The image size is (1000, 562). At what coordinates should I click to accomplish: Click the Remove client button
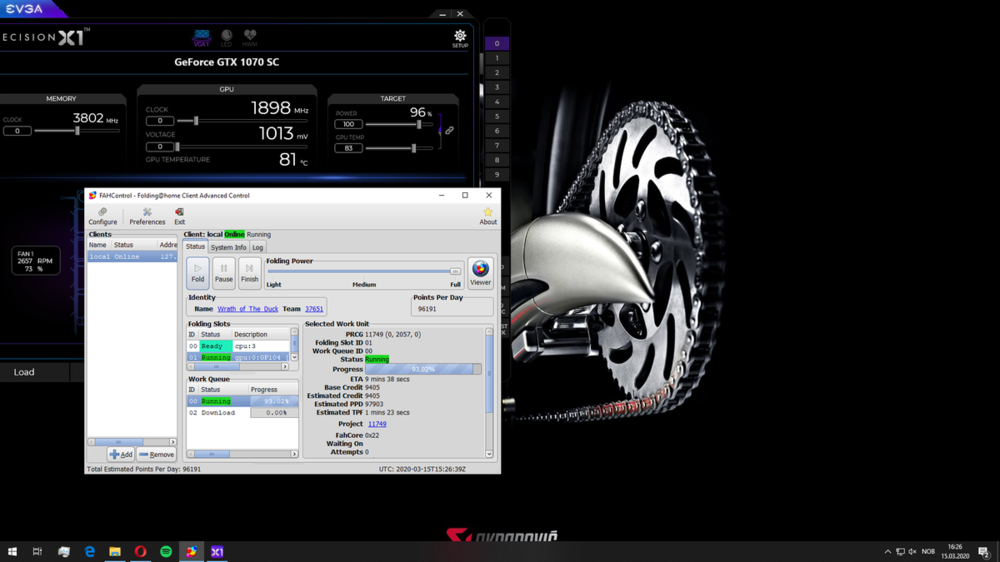(x=156, y=454)
